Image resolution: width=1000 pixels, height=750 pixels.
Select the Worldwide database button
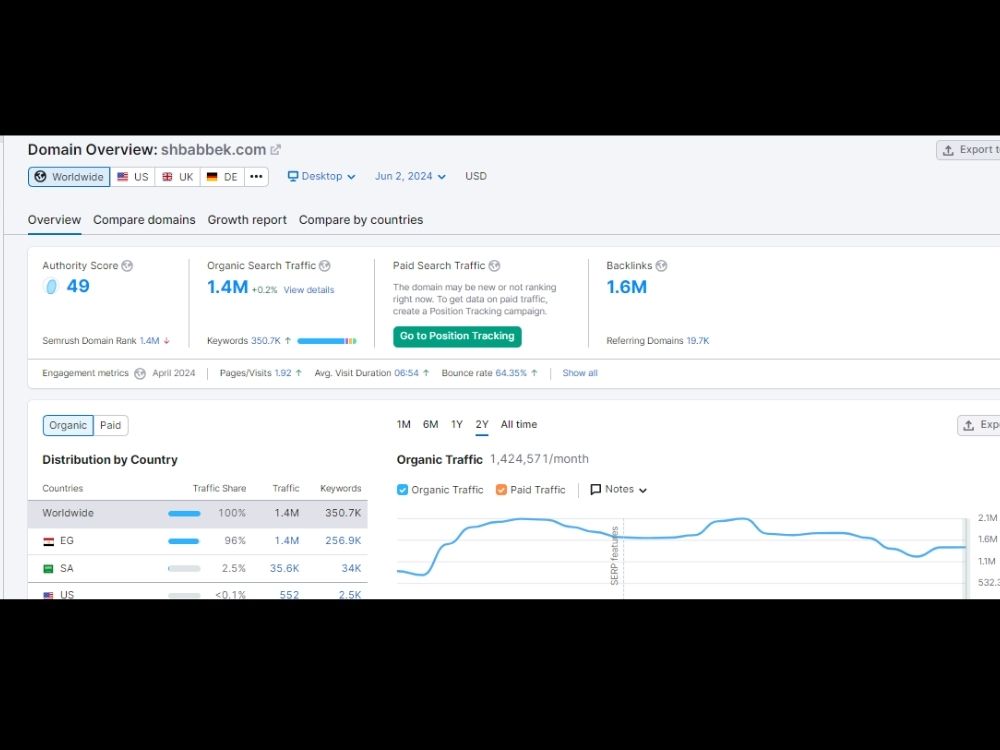pos(69,177)
